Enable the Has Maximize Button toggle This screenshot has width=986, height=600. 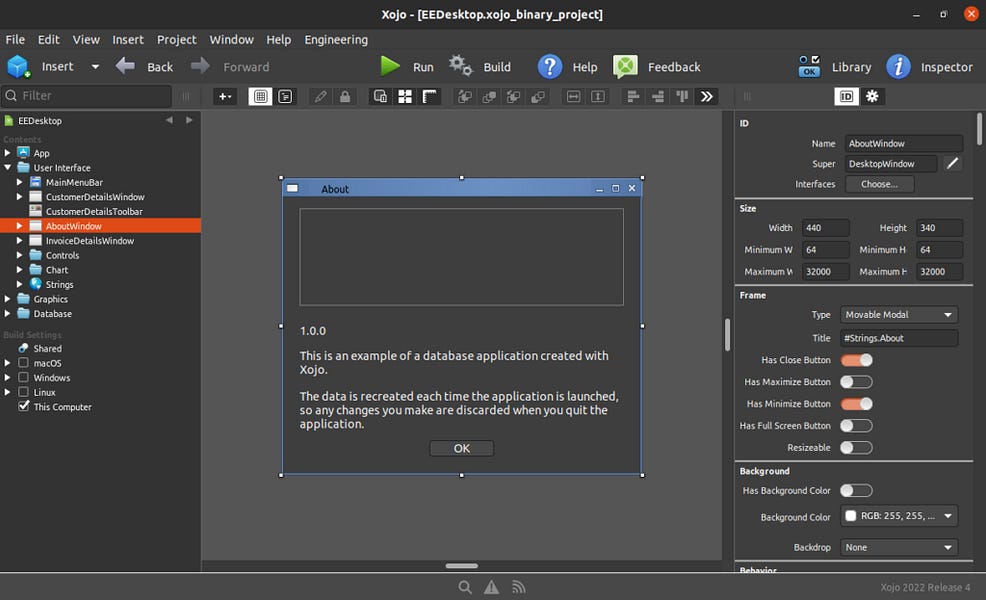[x=856, y=381]
